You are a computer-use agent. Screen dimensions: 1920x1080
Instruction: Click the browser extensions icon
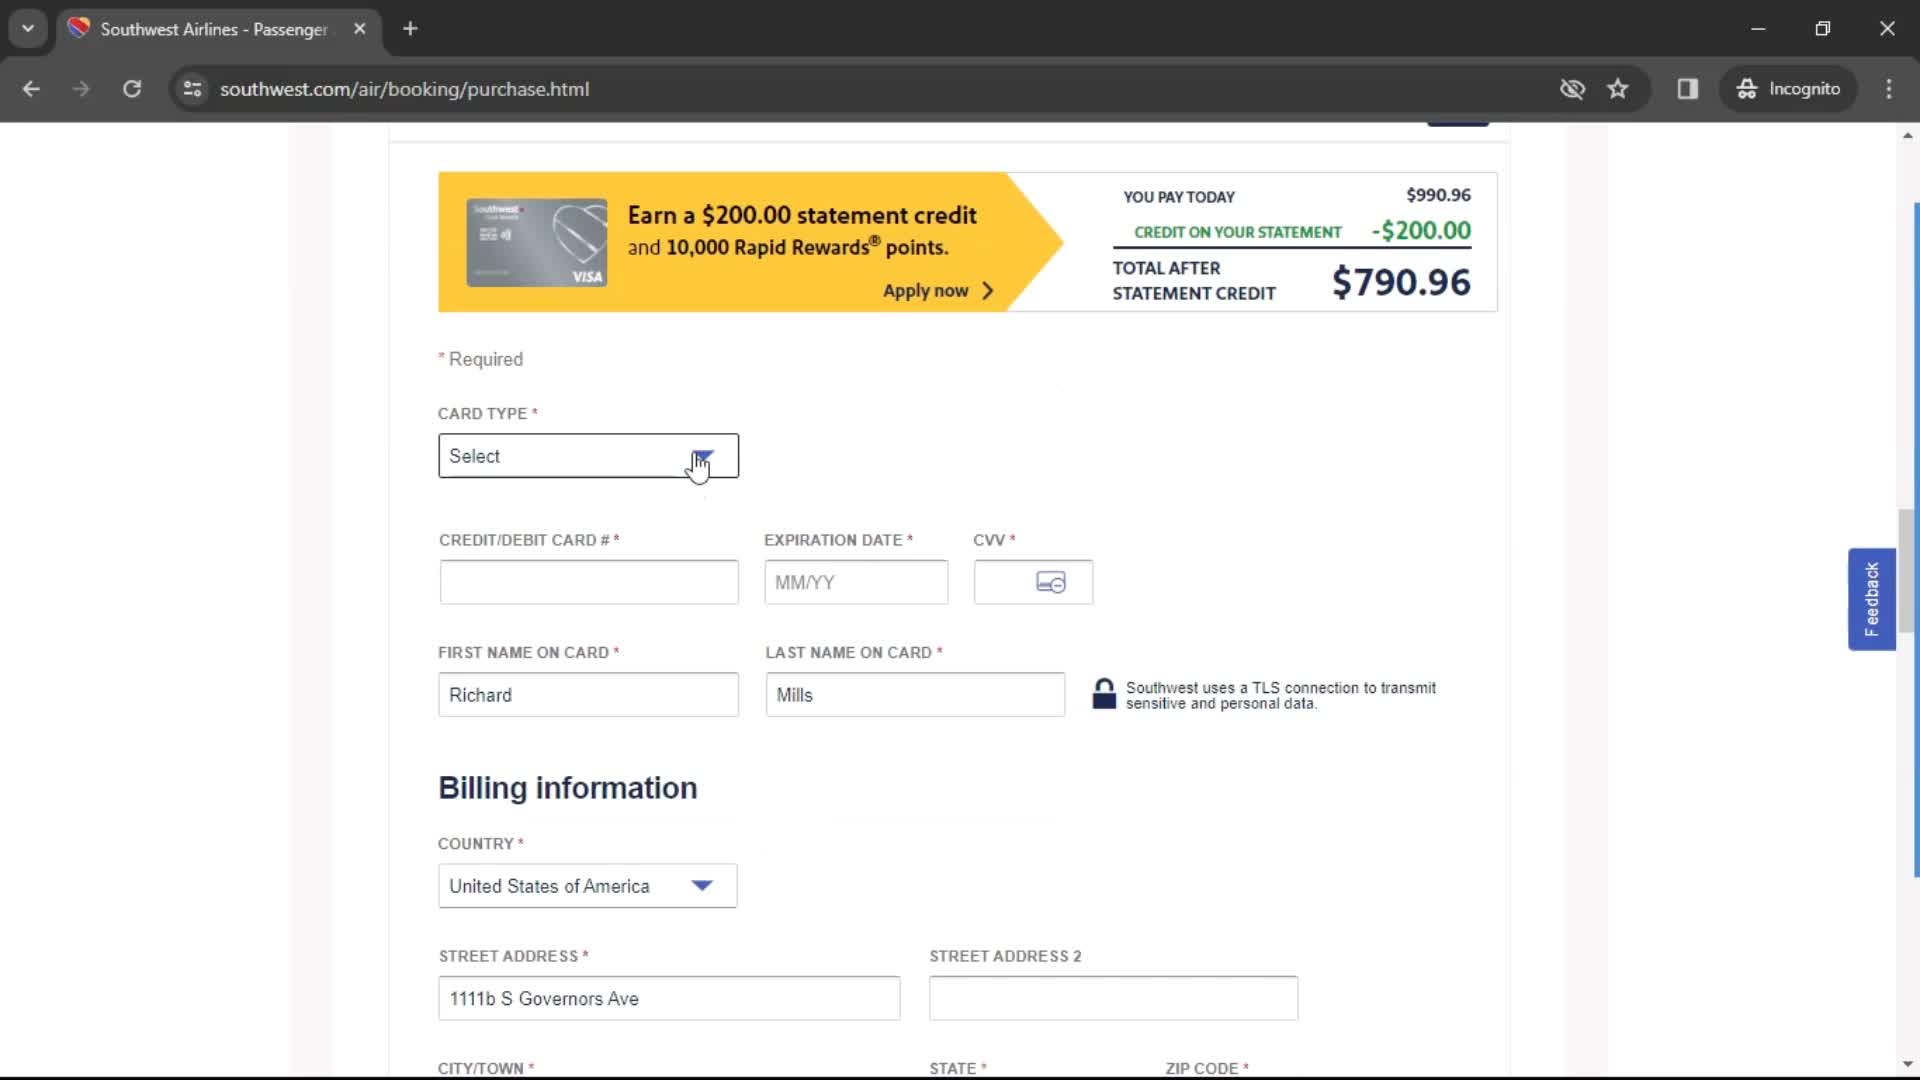pyautogui.click(x=1687, y=88)
